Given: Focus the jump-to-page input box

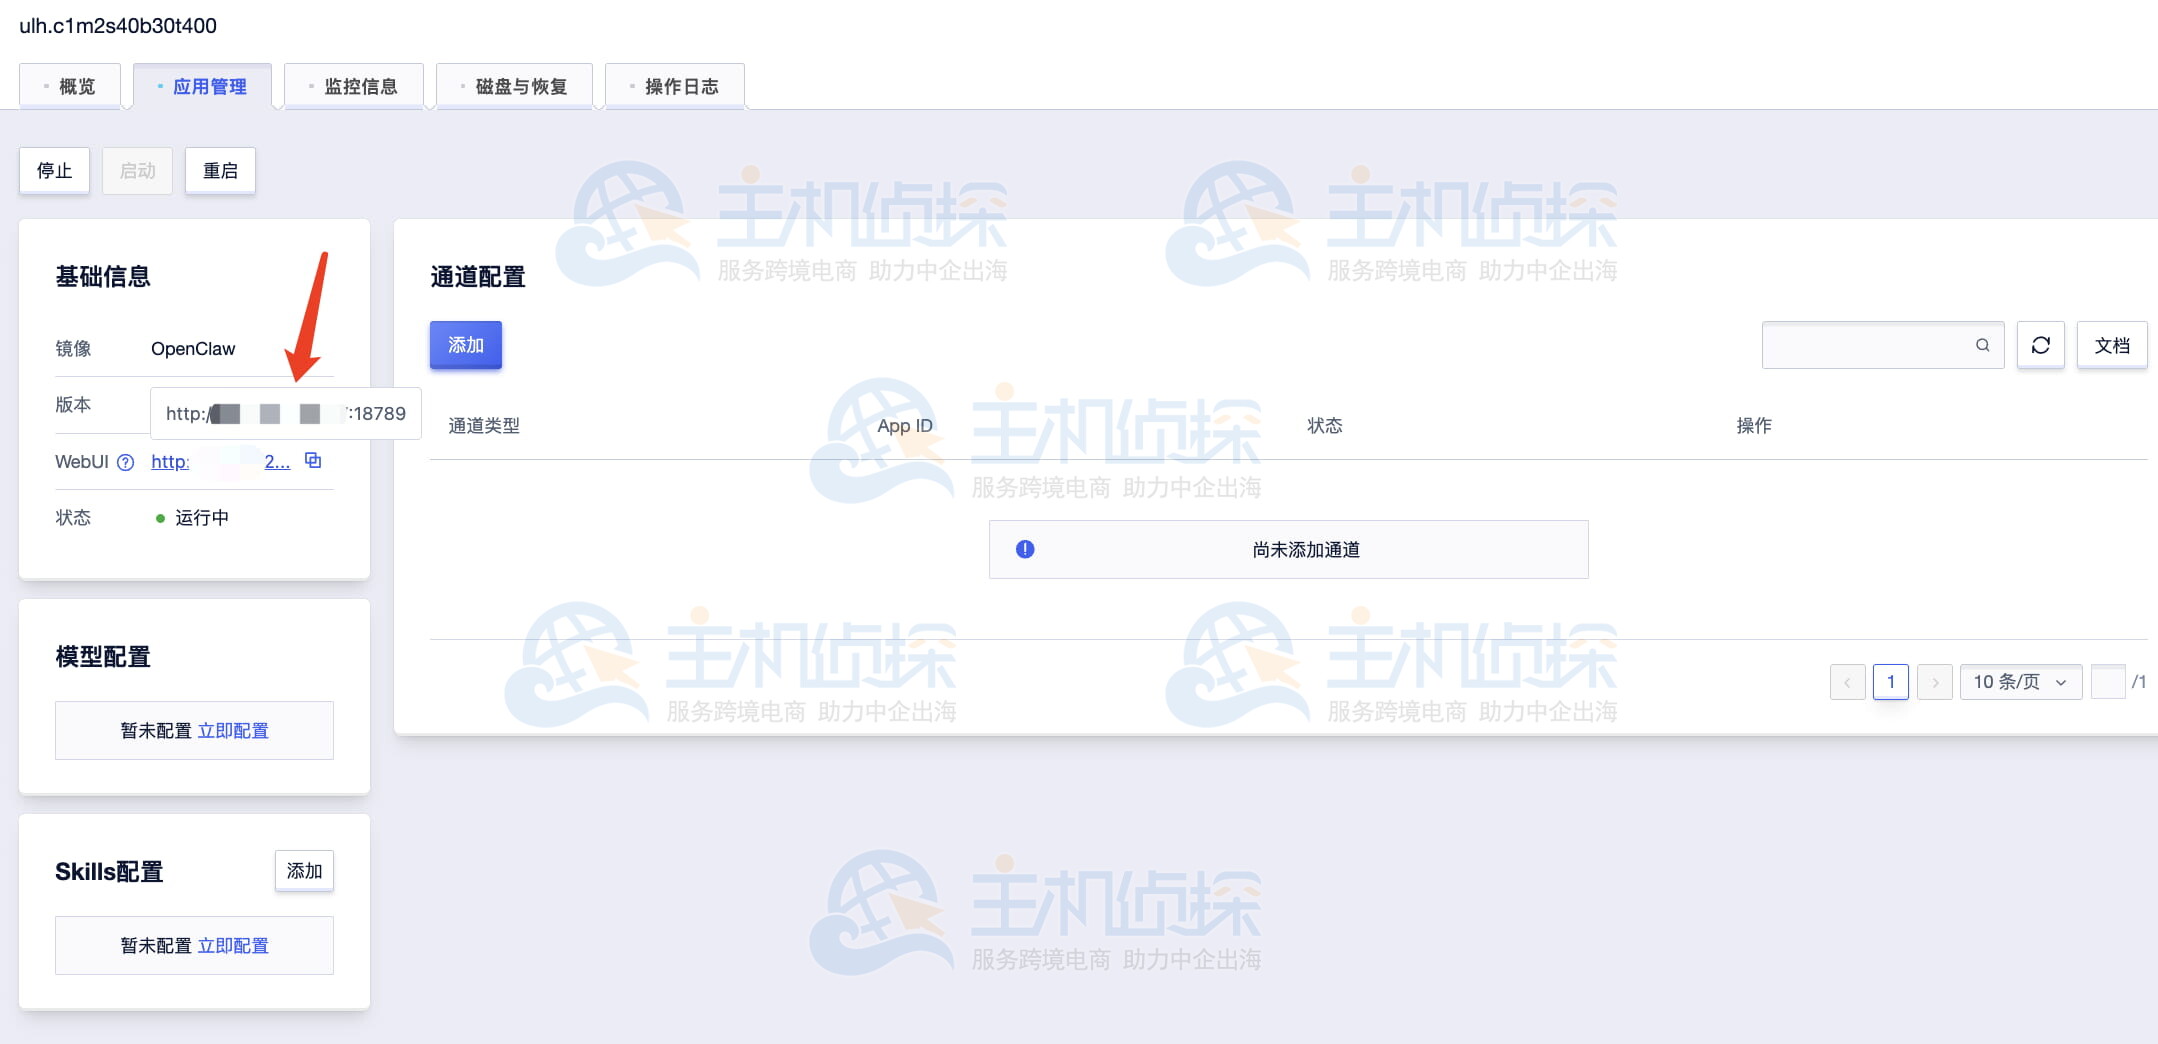Looking at the screenshot, I should 2108,682.
